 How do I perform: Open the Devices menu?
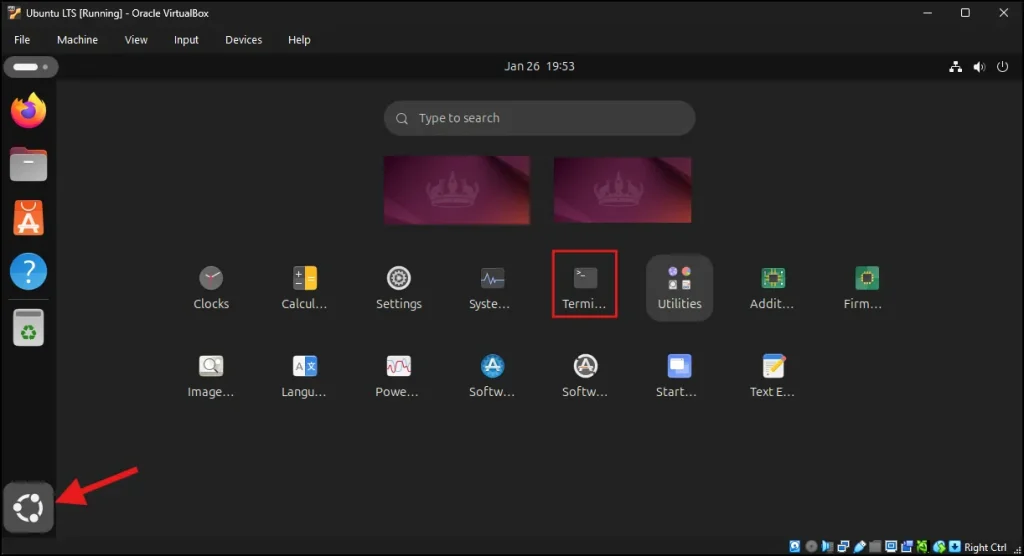pyautogui.click(x=244, y=40)
